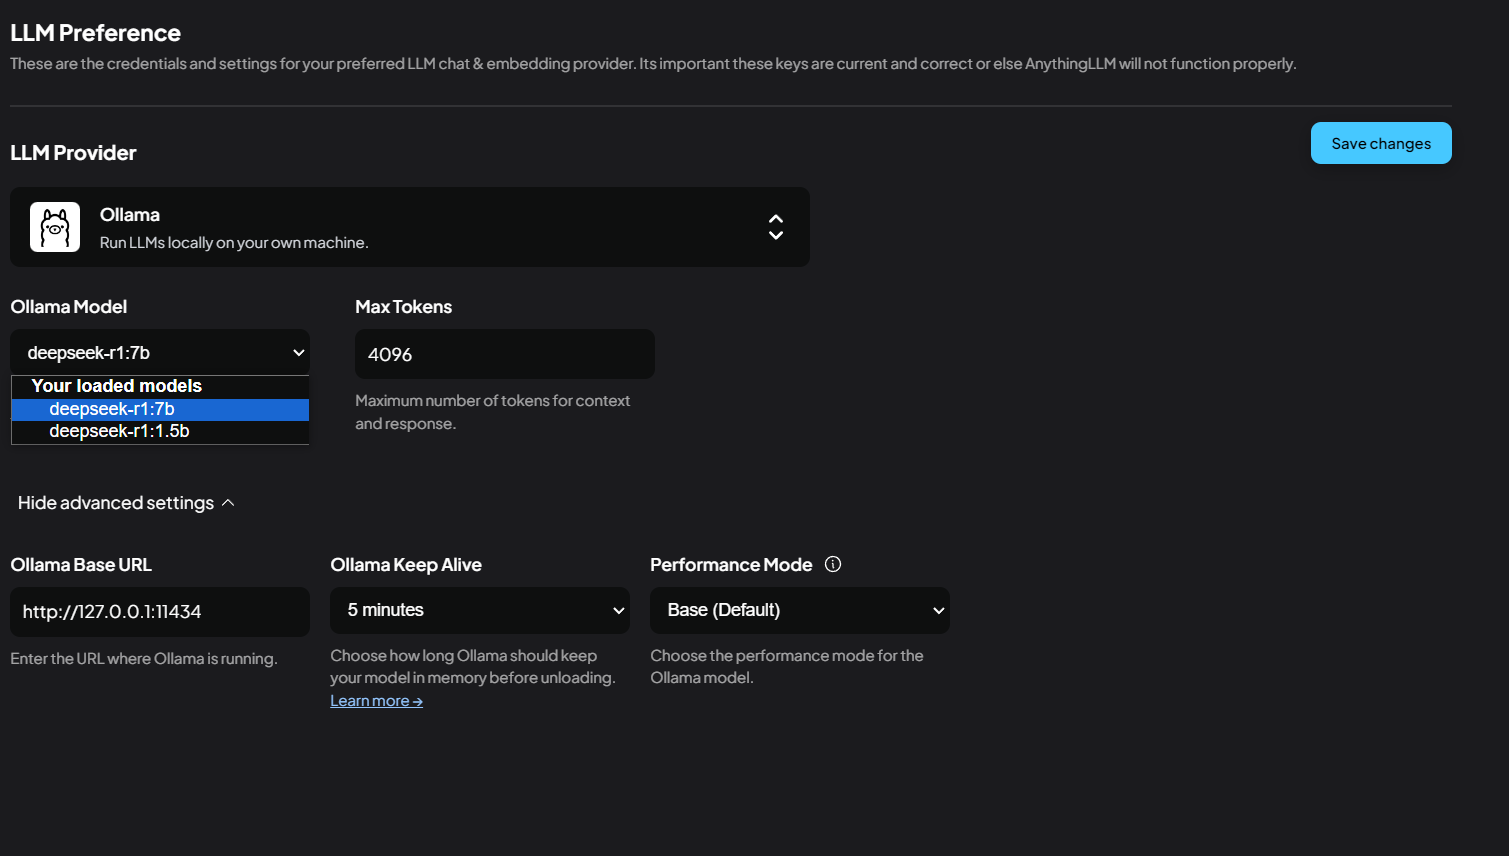Image resolution: width=1509 pixels, height=856 pixels.
Task: Focus the Max Tokens input field
Action: pyautogui.click(x=505, y=354)
